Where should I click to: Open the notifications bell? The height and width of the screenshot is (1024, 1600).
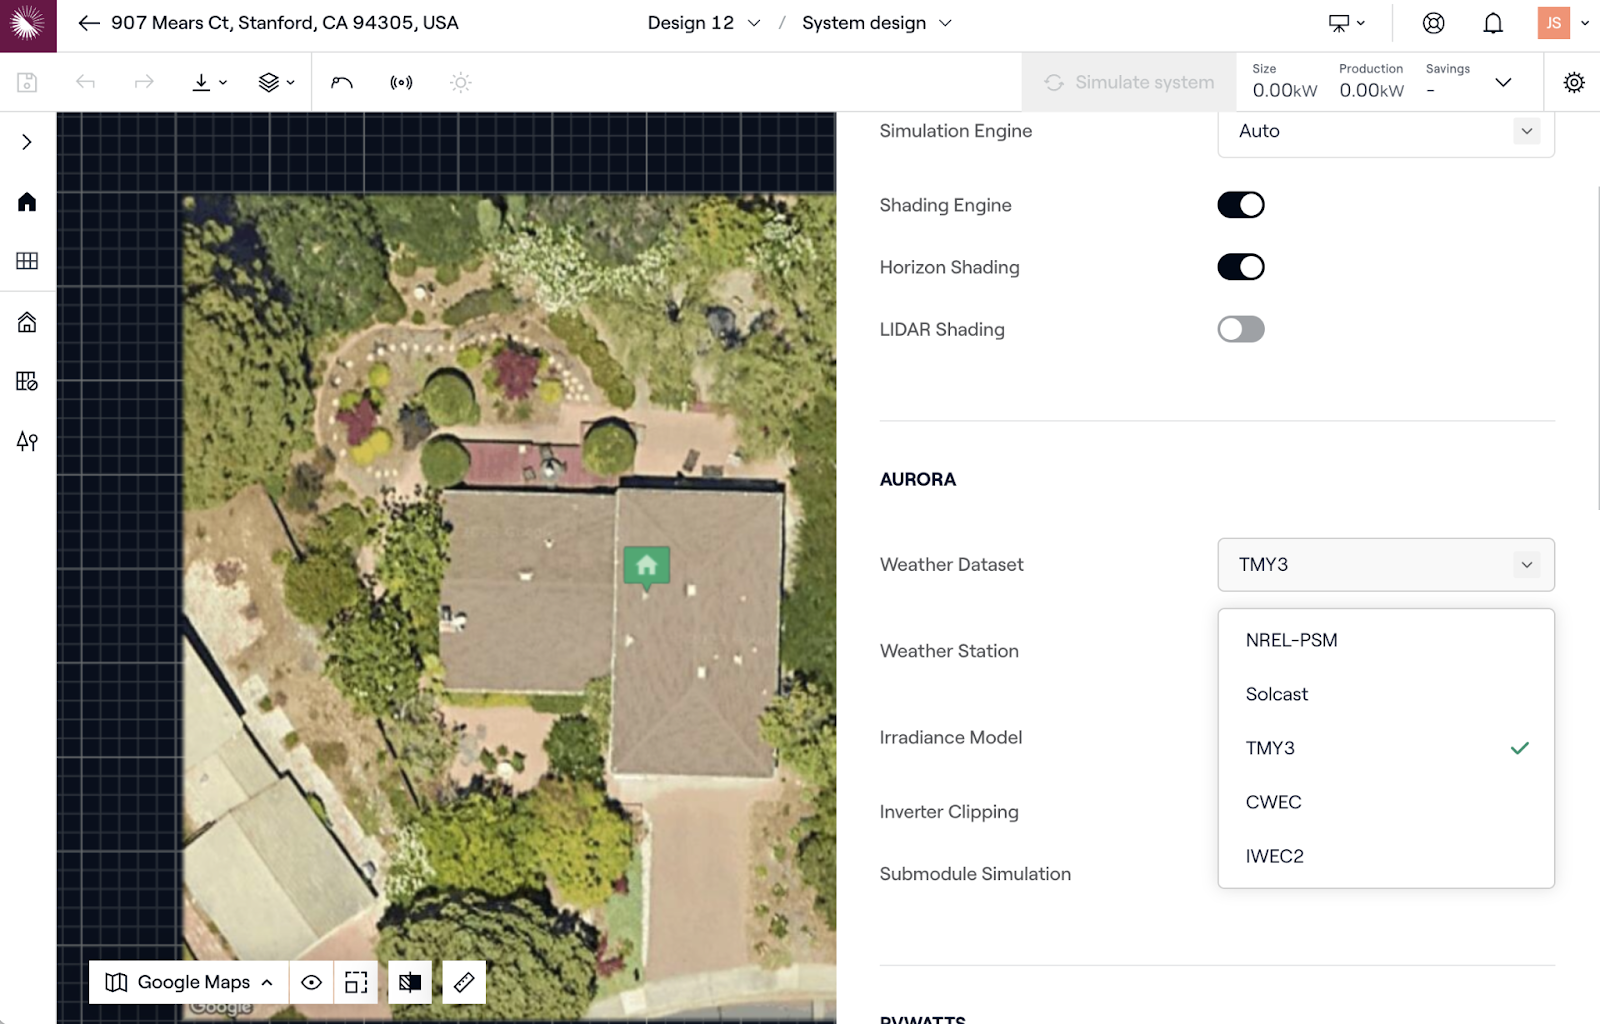(x=1492, y=23)
